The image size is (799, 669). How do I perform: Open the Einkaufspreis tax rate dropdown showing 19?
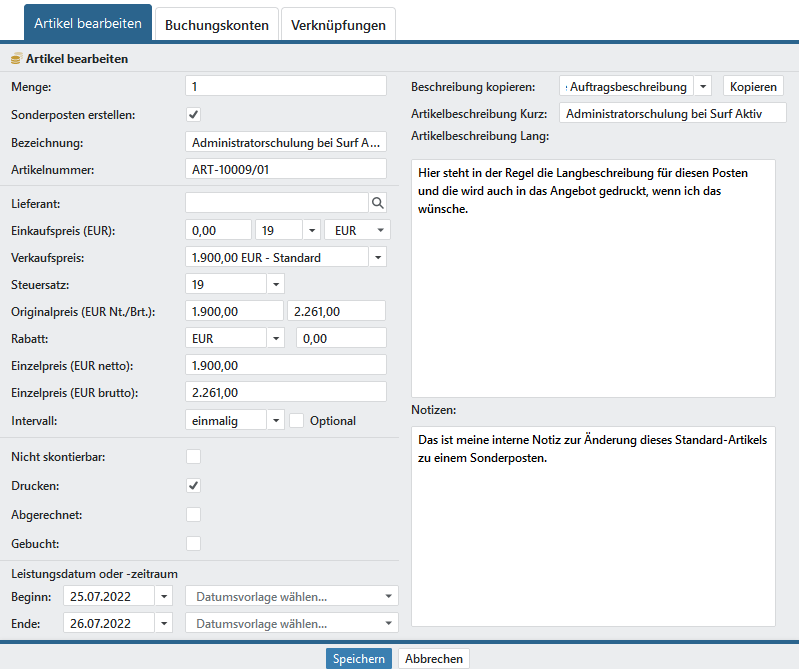pos(311,230)
